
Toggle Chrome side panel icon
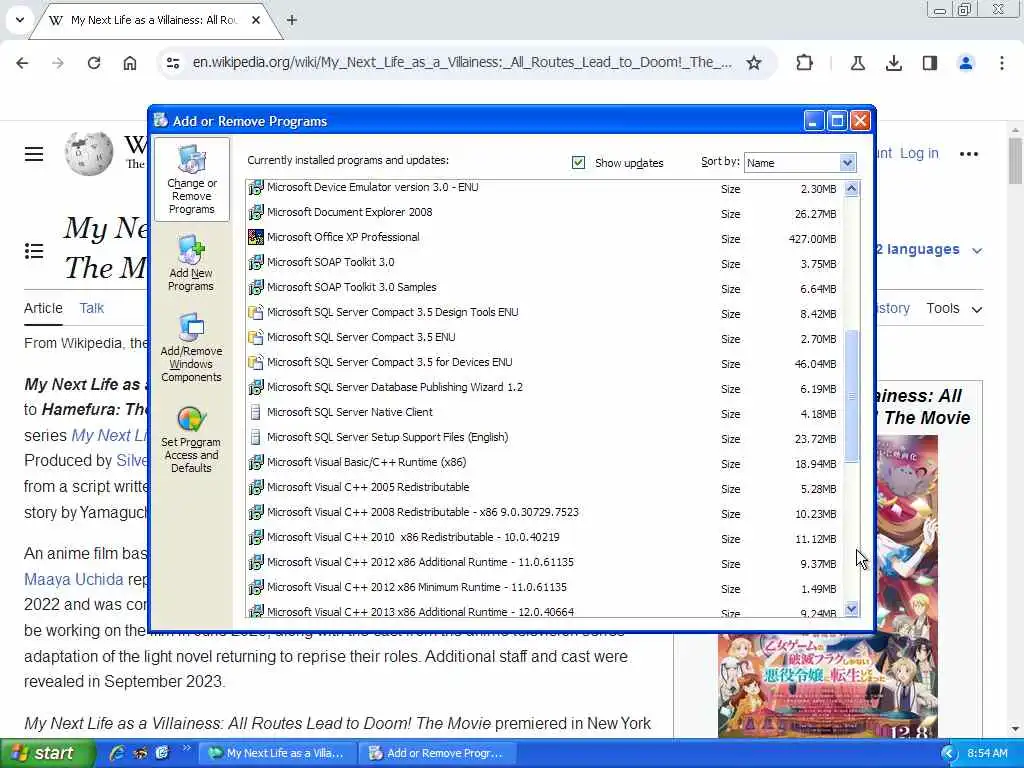coord(930,63)
